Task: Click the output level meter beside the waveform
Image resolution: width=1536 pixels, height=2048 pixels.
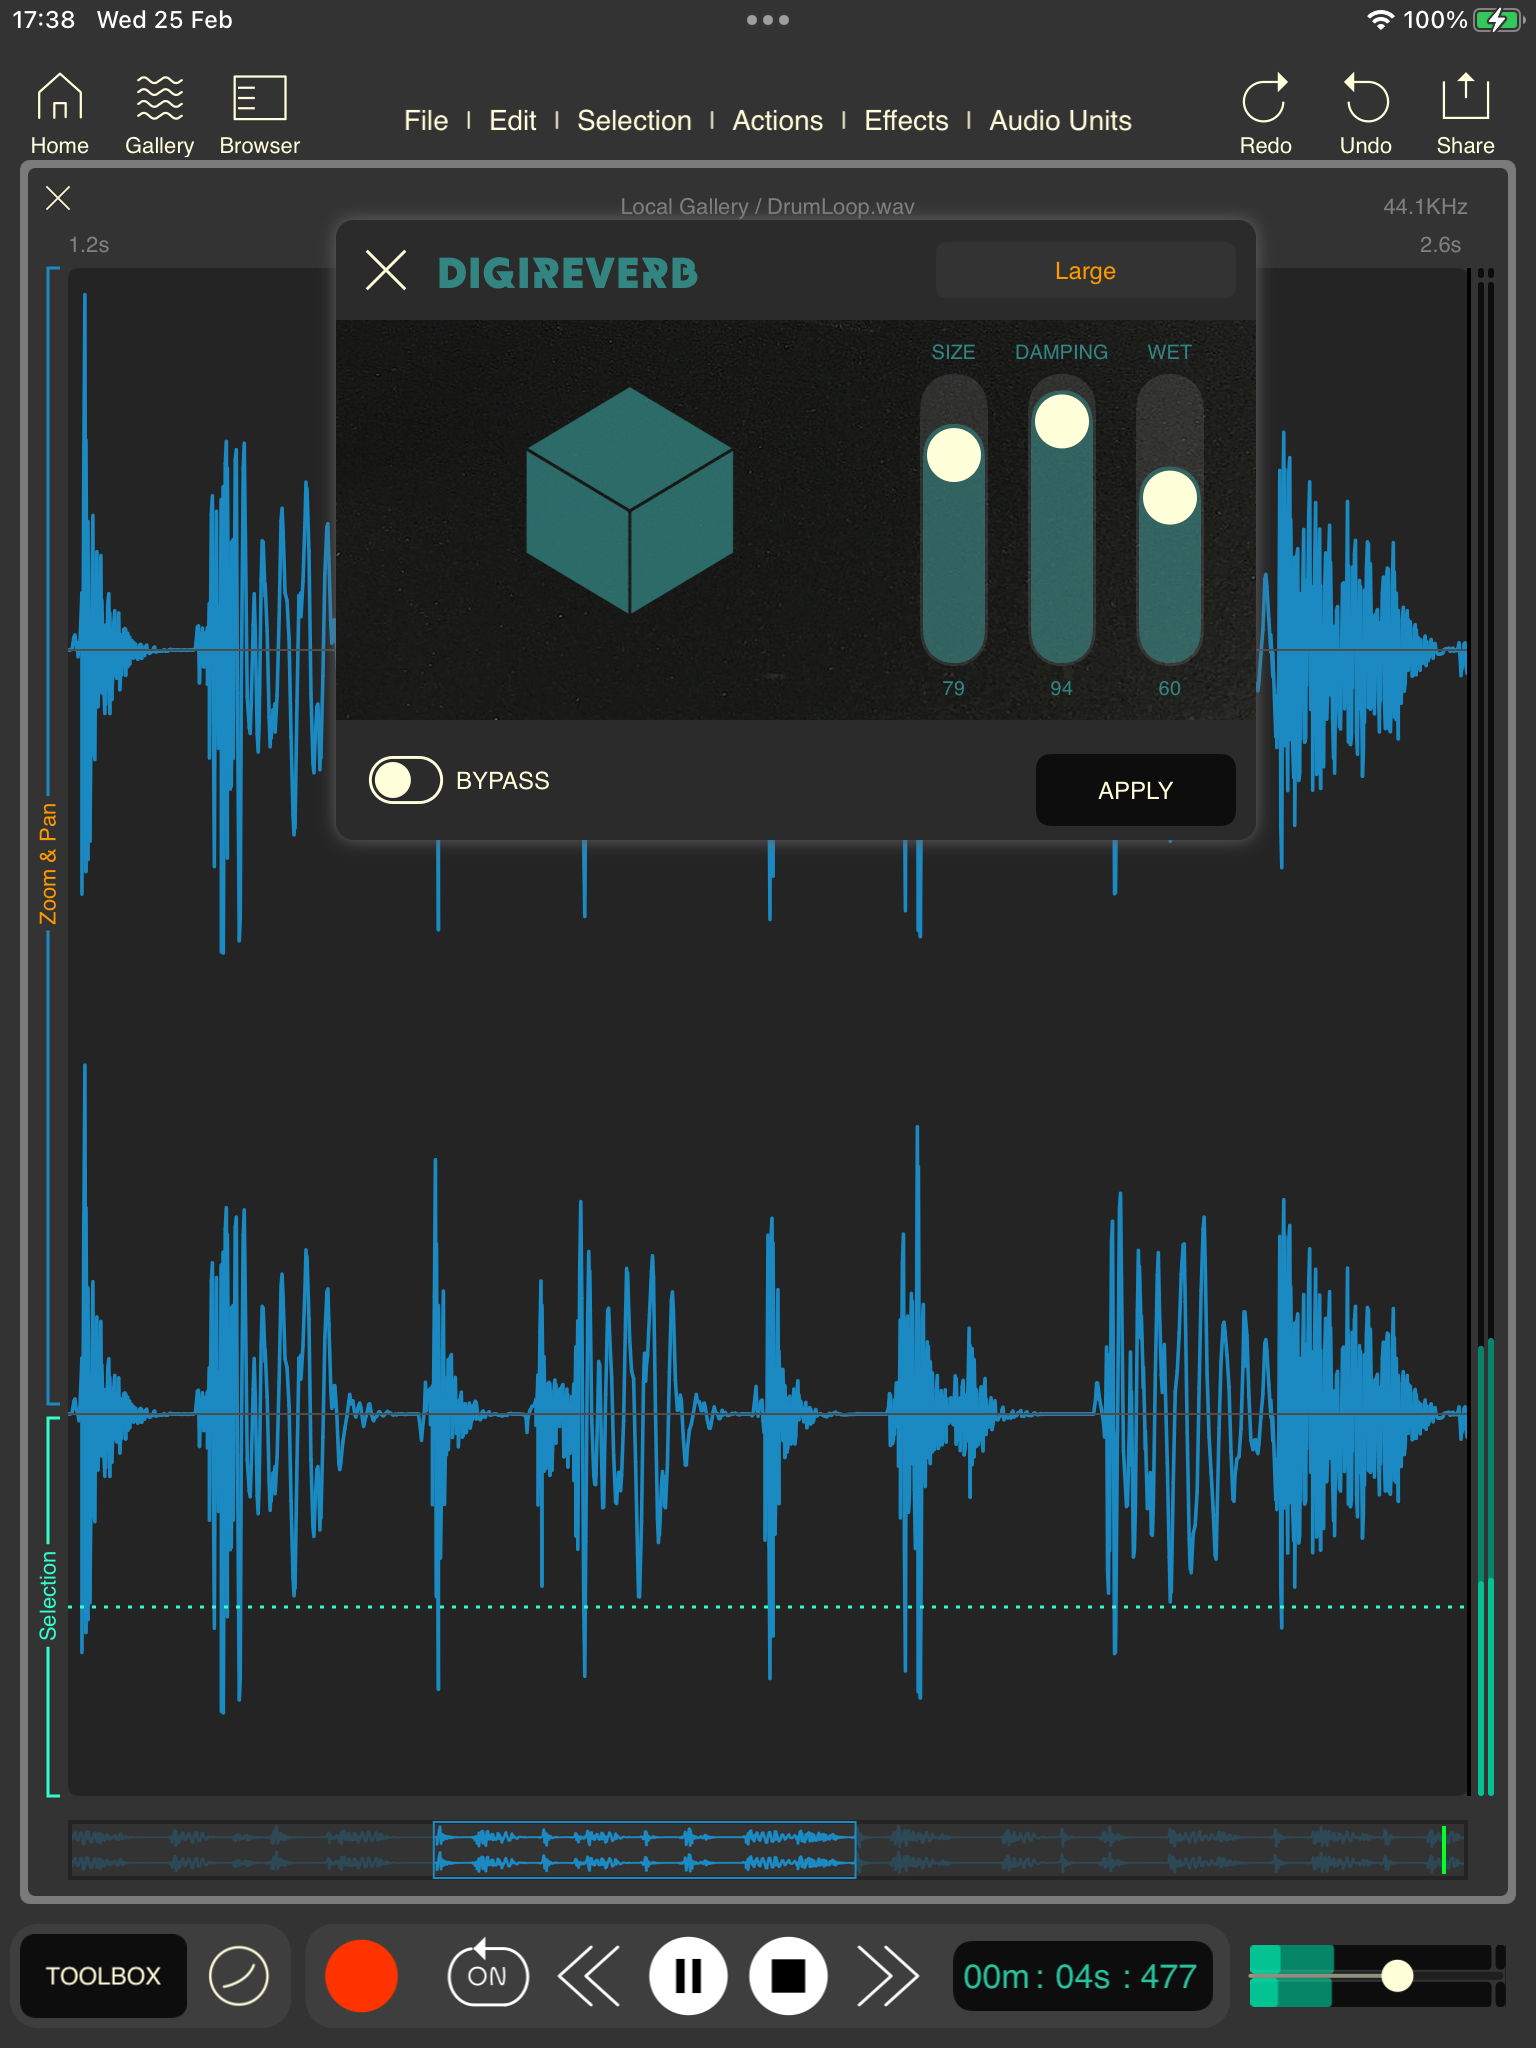Action: [x=1485, y=1030]
